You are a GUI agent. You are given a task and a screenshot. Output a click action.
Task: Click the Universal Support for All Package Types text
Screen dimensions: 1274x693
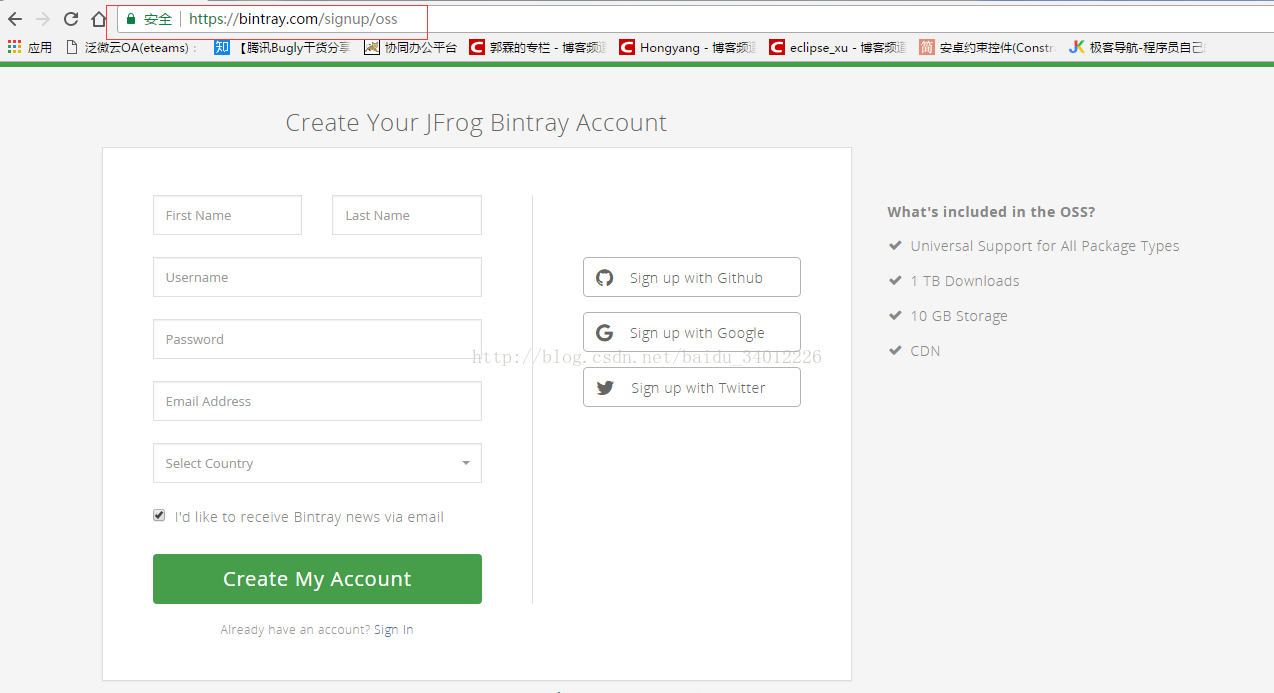point(1045,246)
